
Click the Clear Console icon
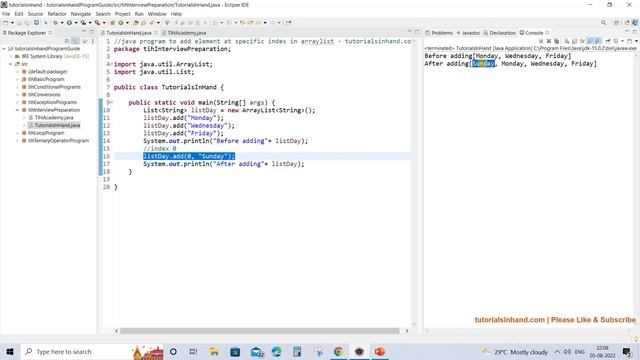[567, 41]
